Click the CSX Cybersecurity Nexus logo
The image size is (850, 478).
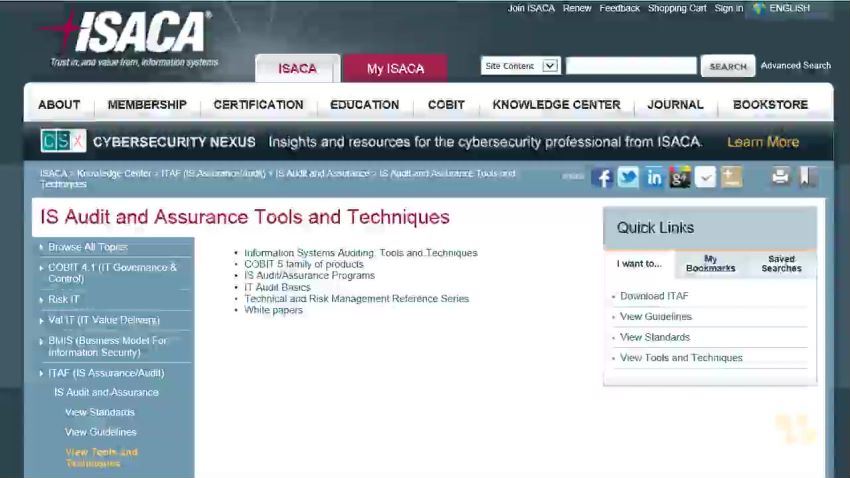pos(63,141)
